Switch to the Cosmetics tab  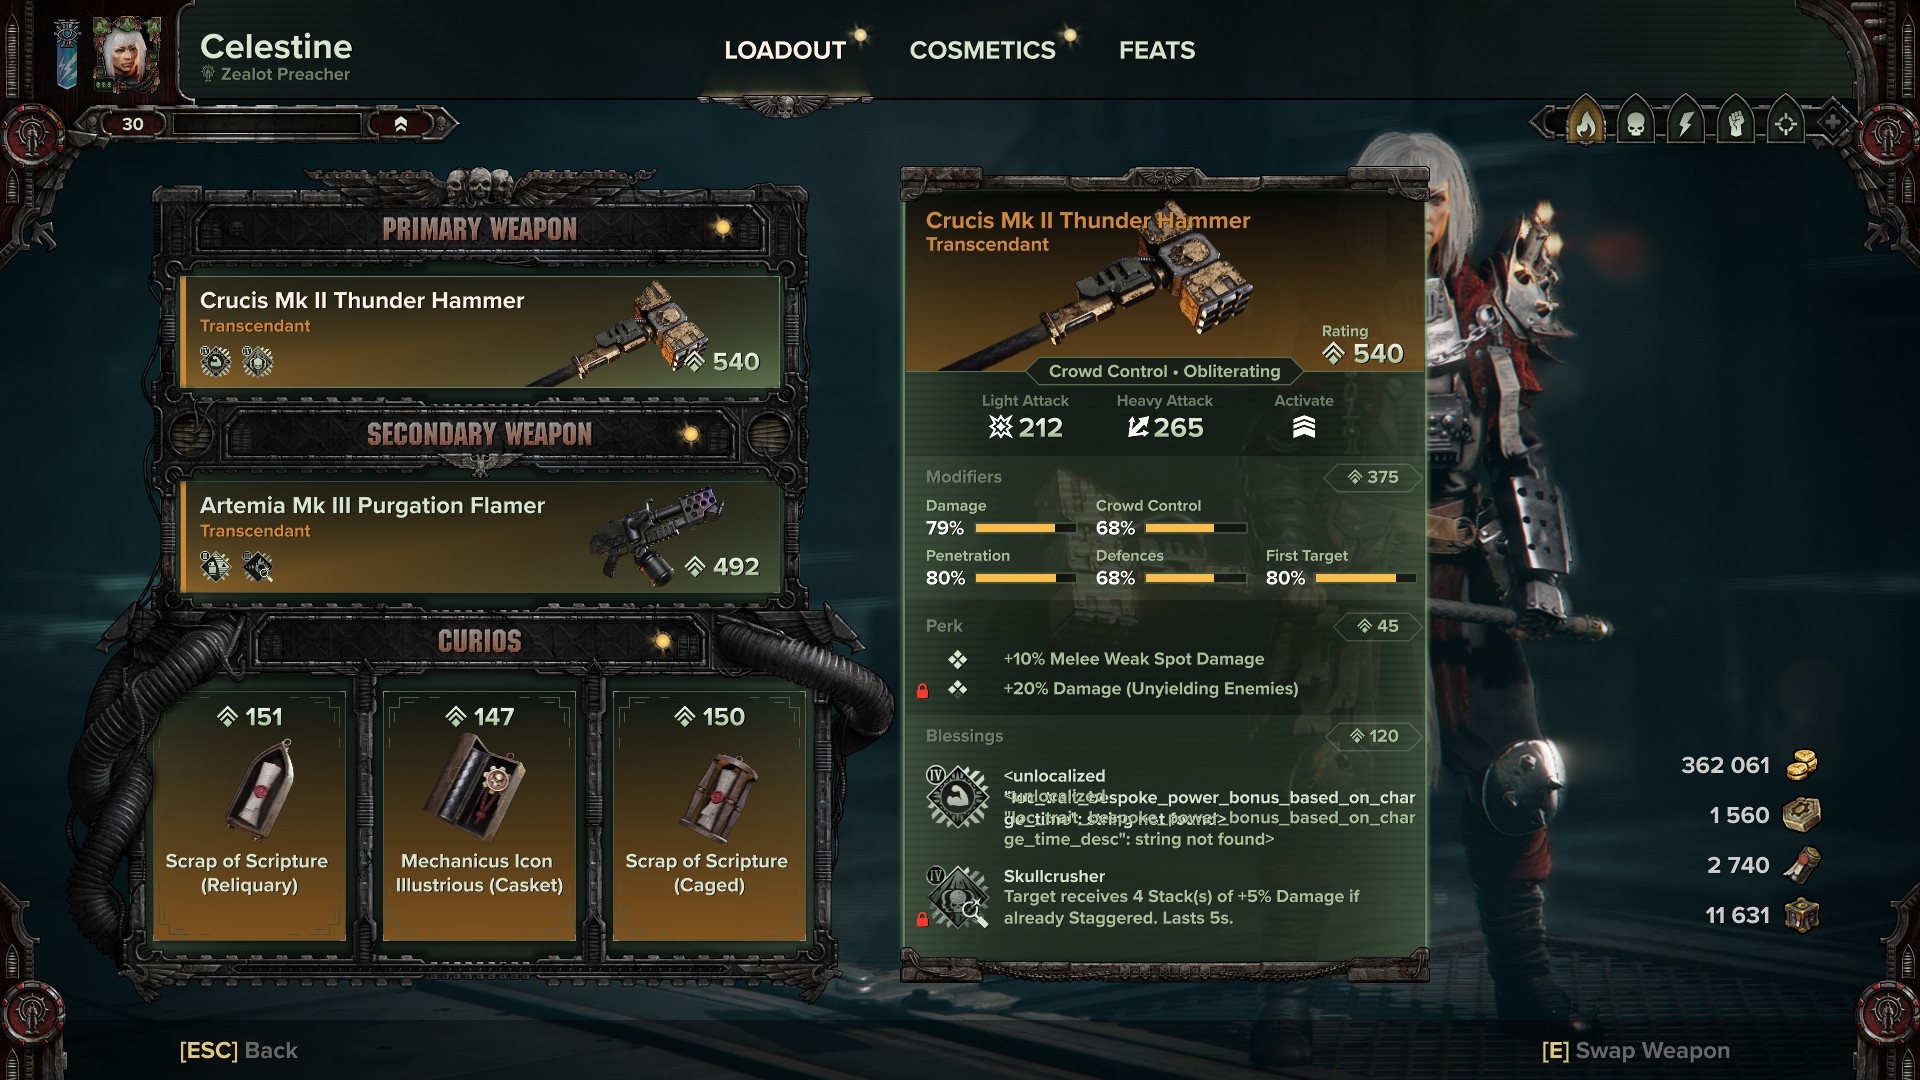coord(982,50)
